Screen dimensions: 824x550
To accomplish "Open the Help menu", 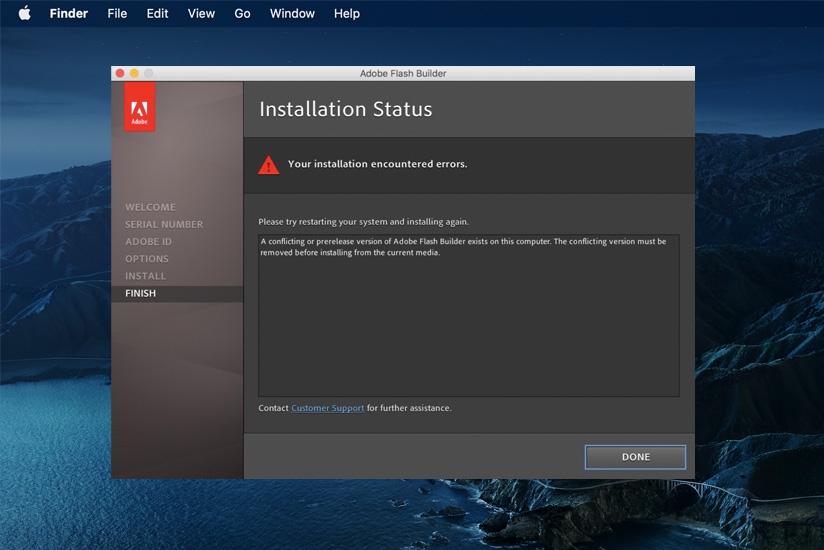I will coord(347,13).
